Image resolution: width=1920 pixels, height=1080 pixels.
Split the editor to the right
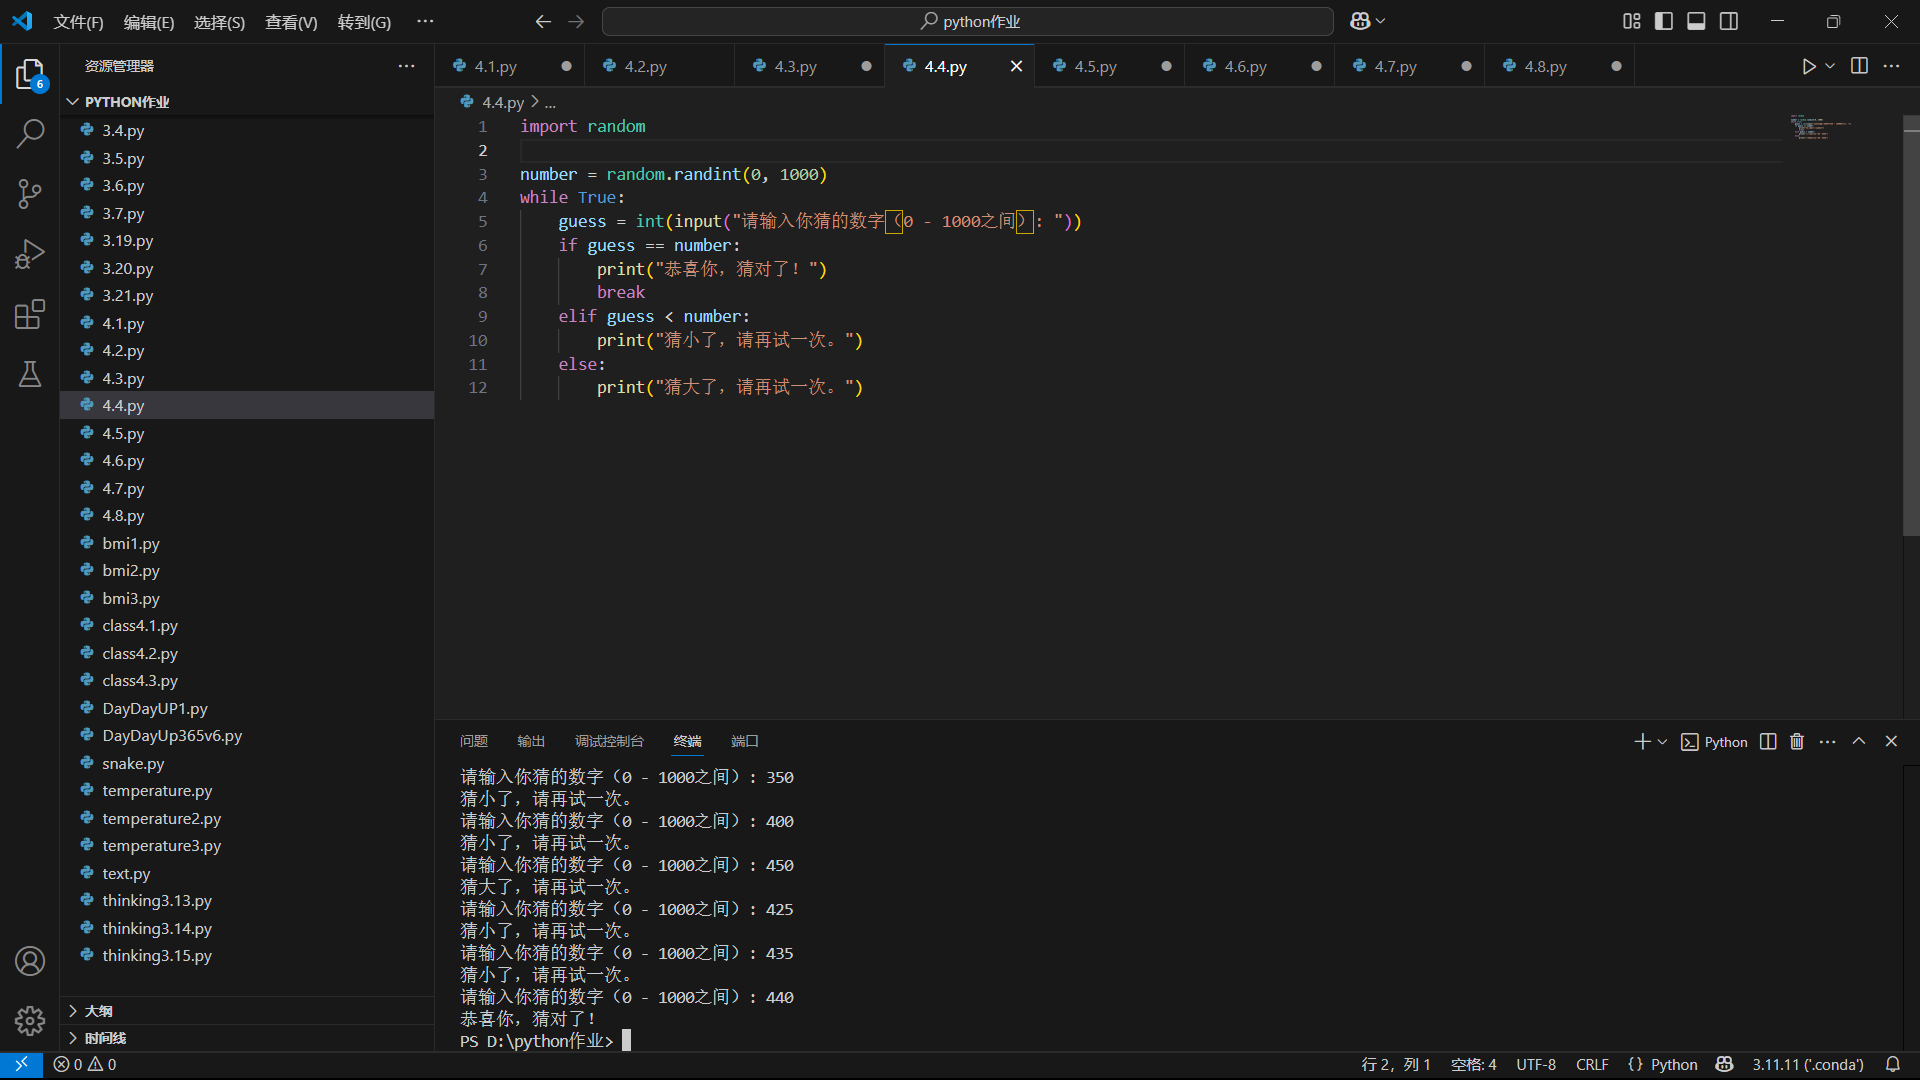[1859, 66]
